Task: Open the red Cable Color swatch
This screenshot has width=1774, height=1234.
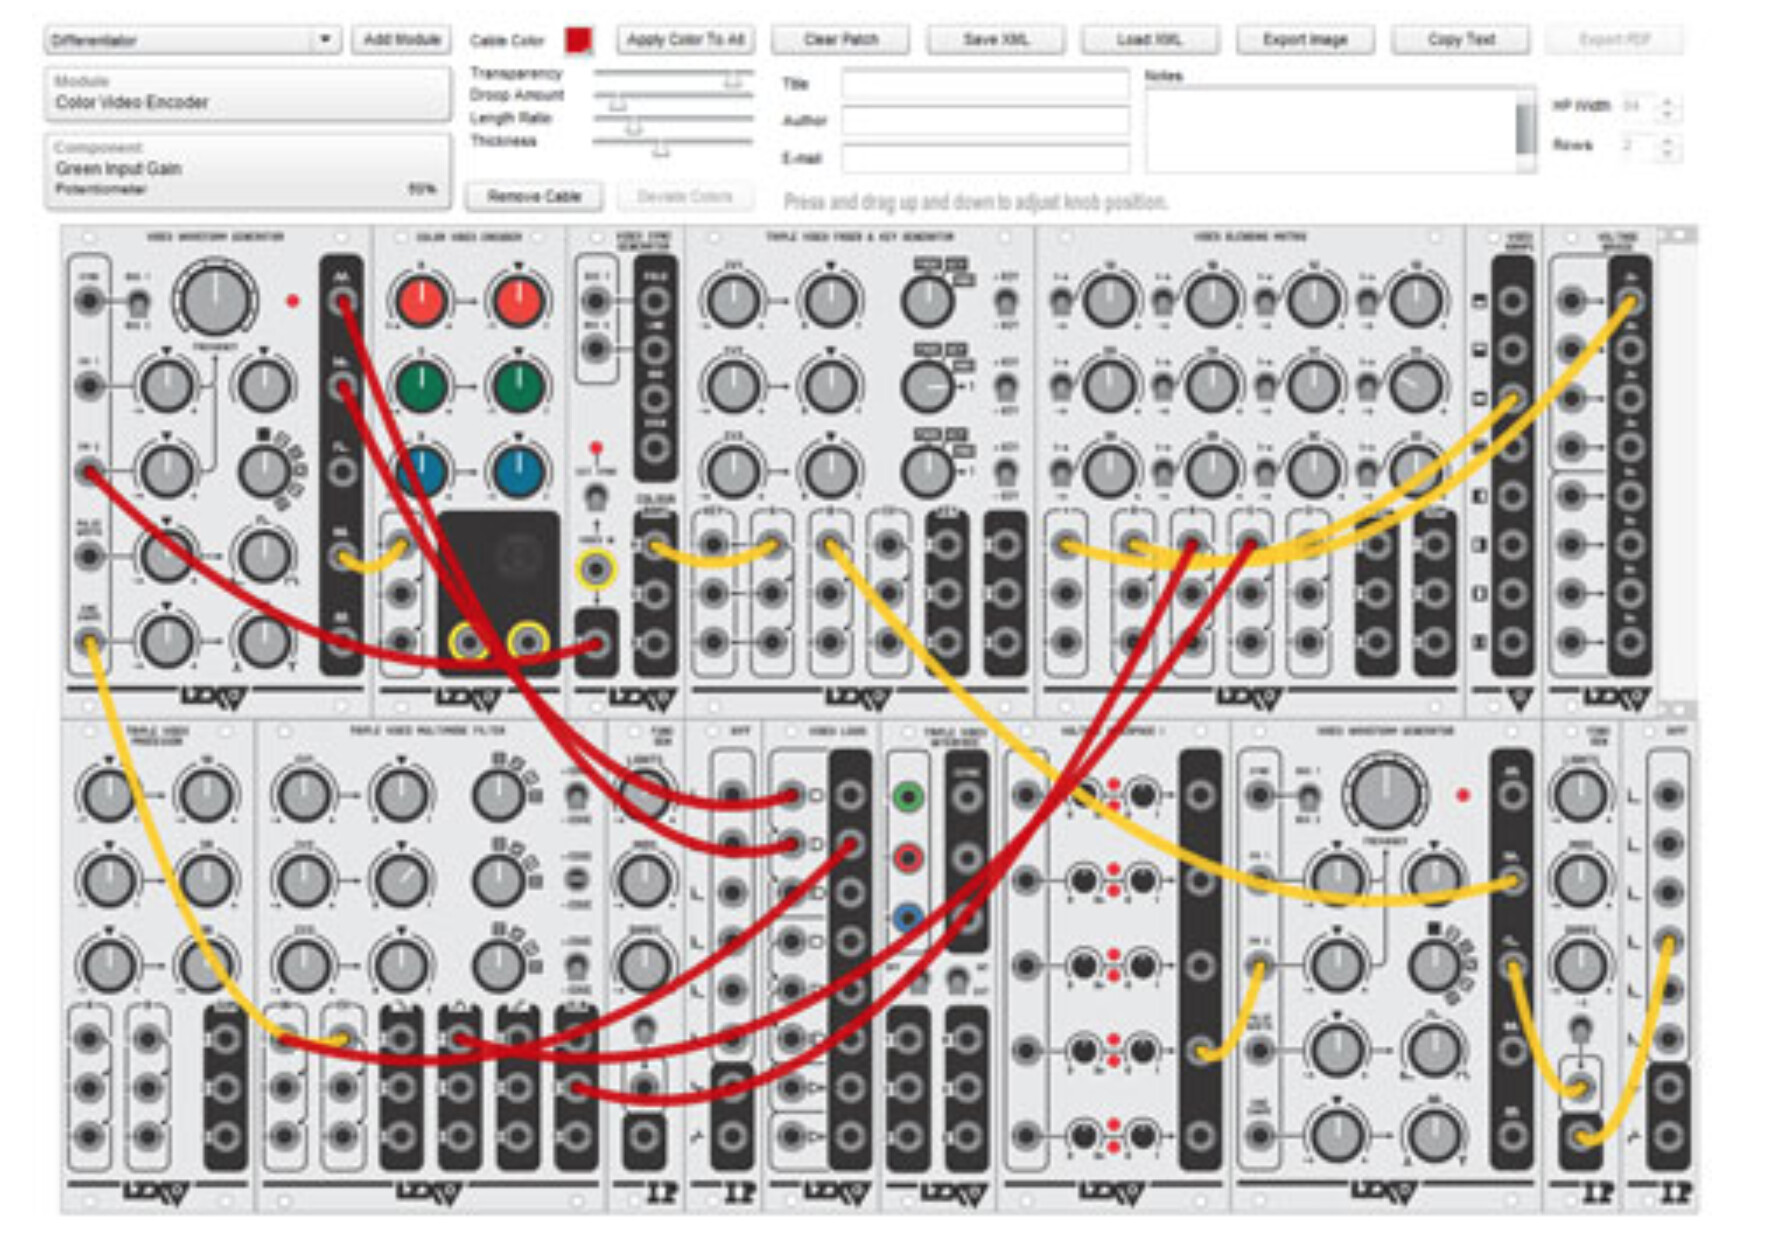Action: click(x=578, y=40)
